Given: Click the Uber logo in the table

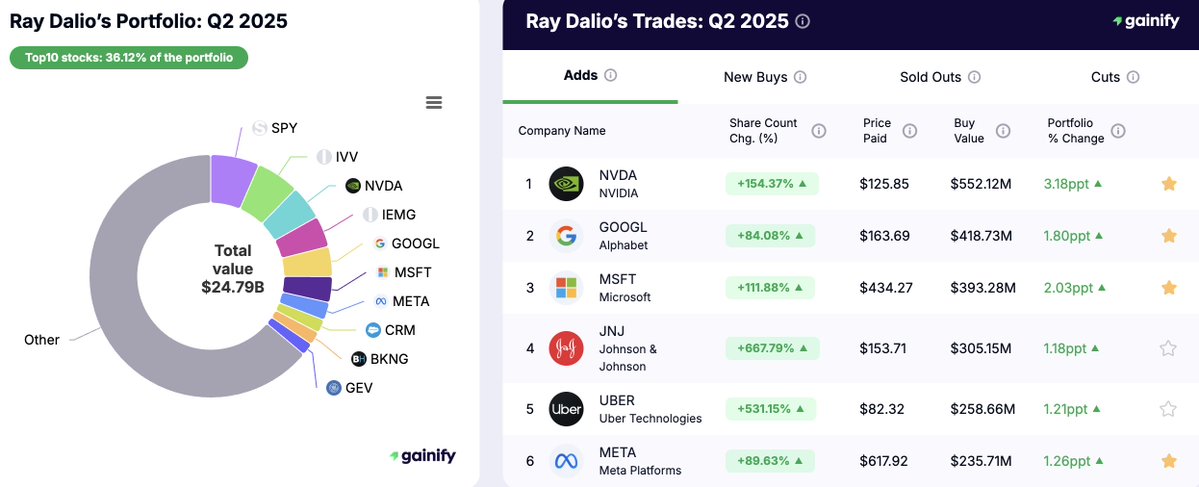Looking at the screenshot, I should click(x=566, y=409).
